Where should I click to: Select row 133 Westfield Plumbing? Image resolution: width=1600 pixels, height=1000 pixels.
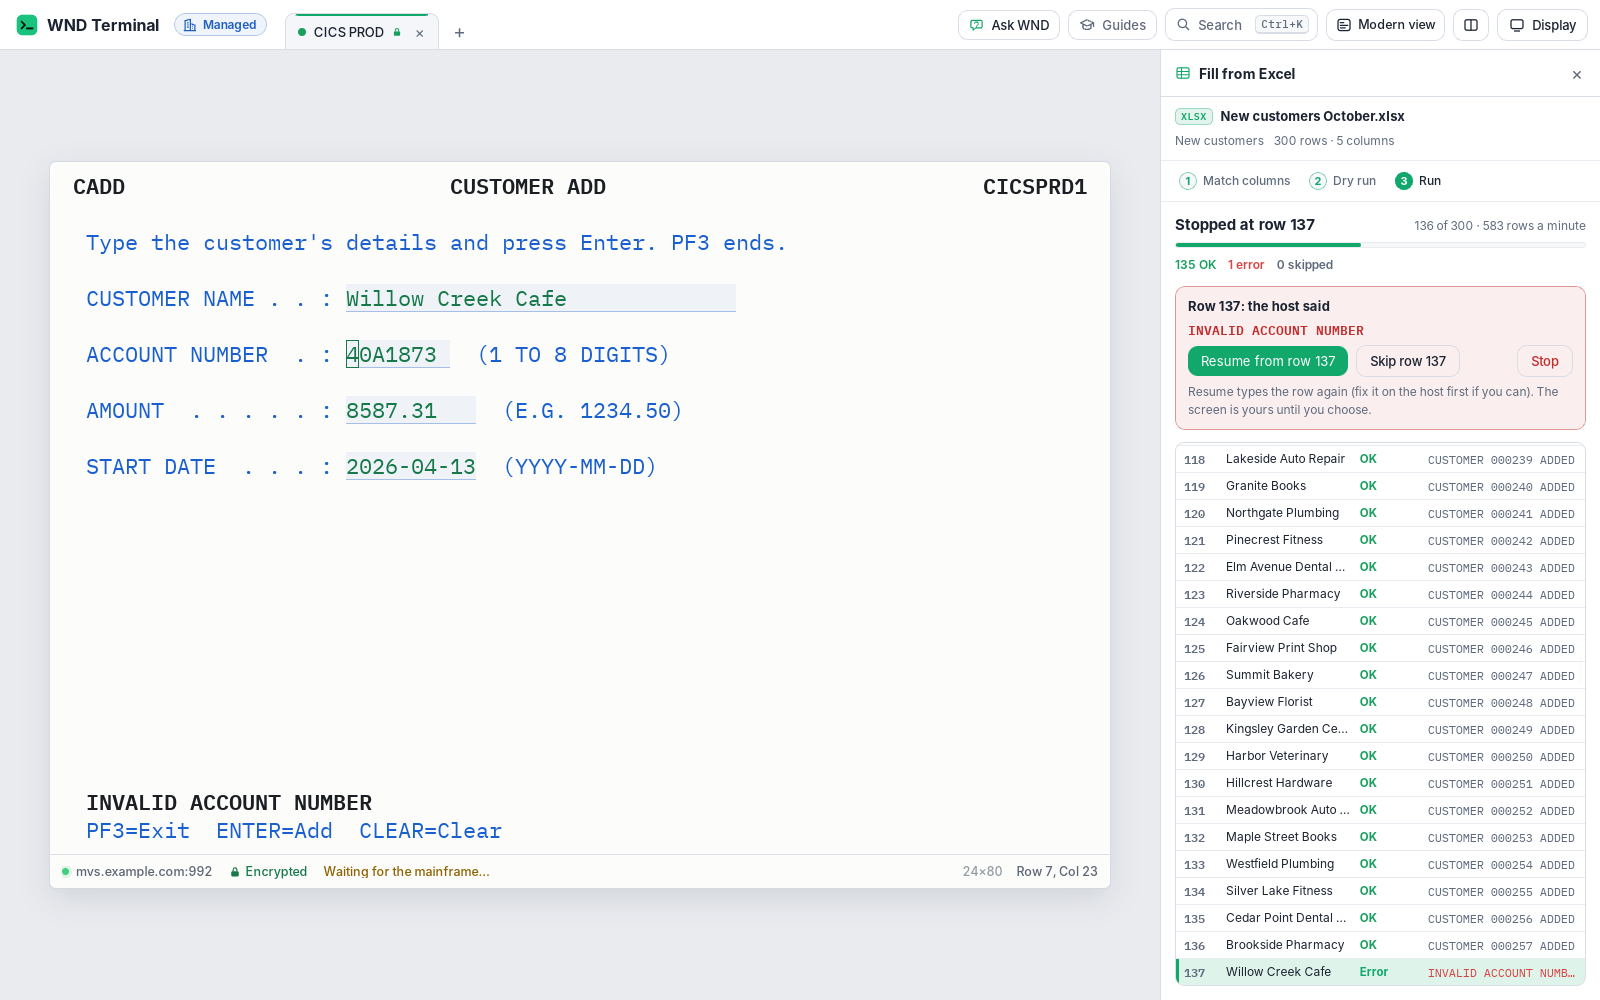point(1380,864)
